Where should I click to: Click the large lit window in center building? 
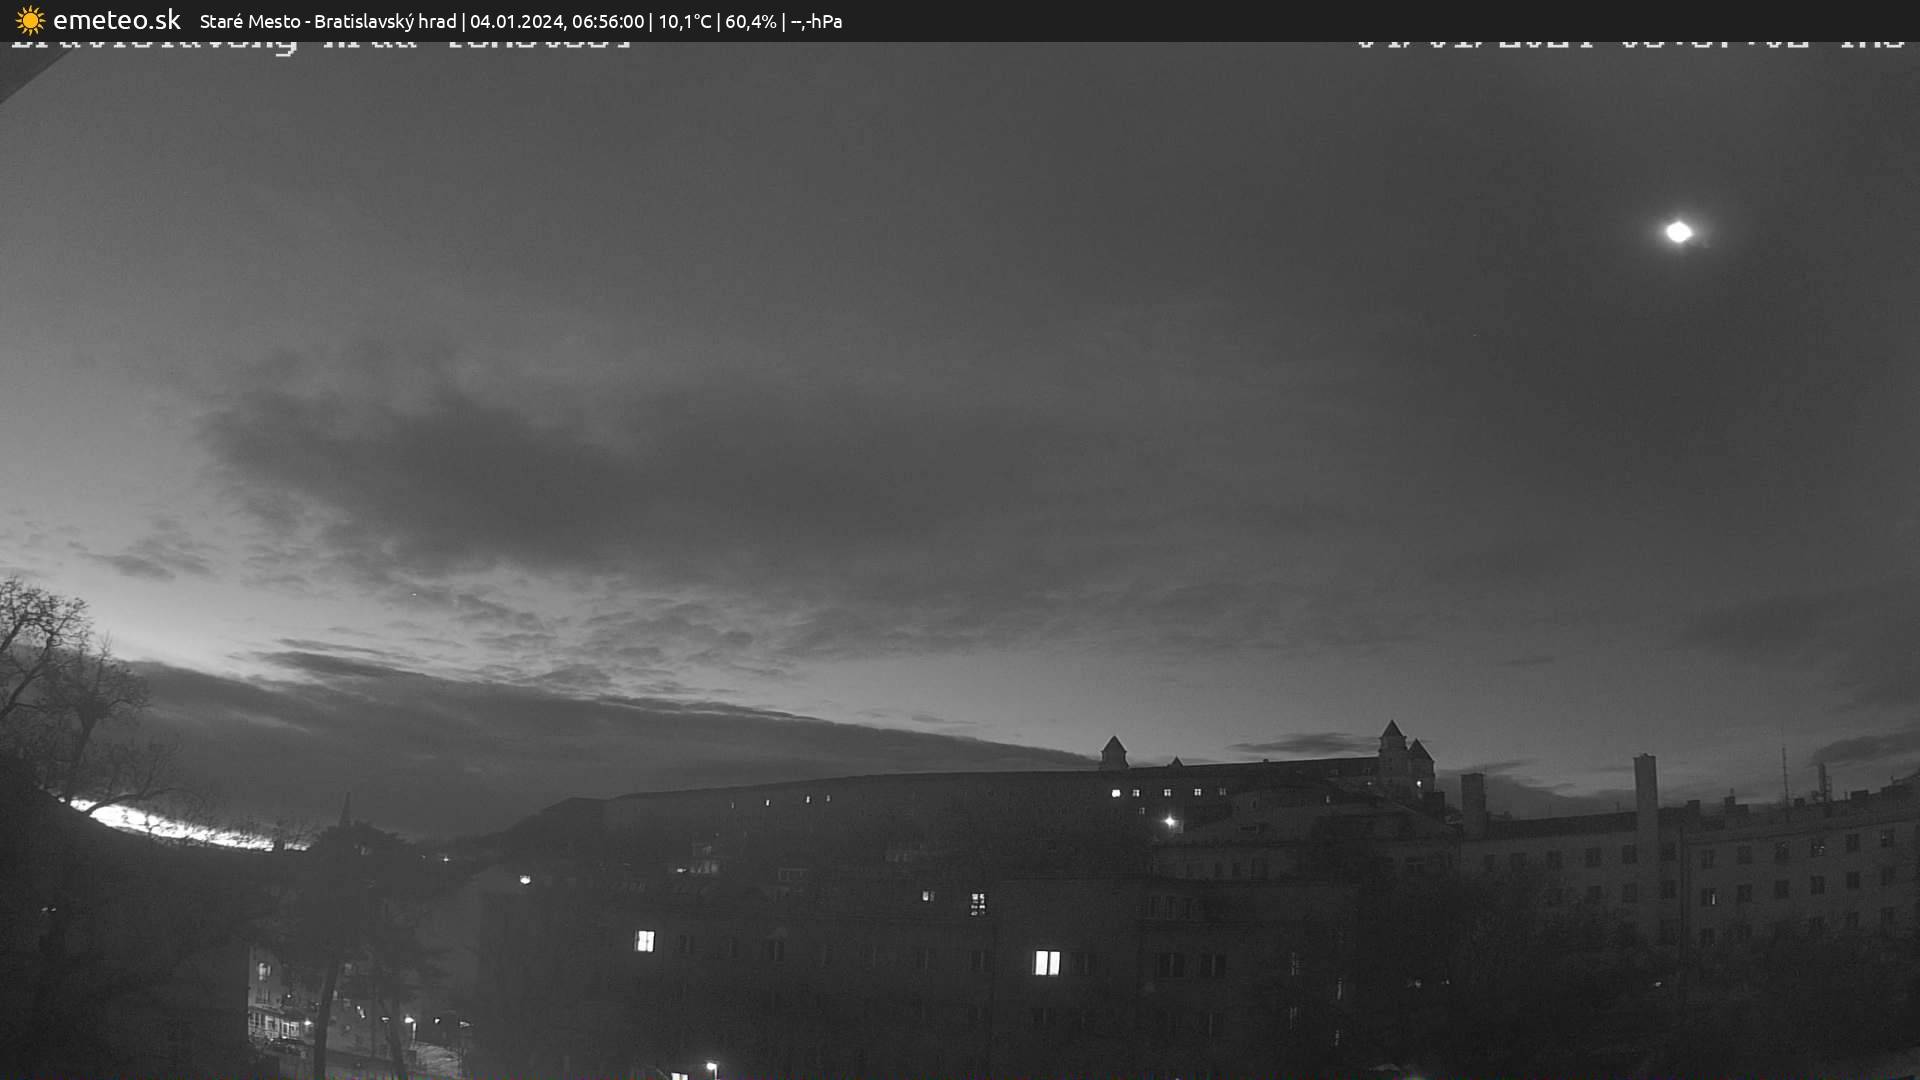tap(1046, 962)
